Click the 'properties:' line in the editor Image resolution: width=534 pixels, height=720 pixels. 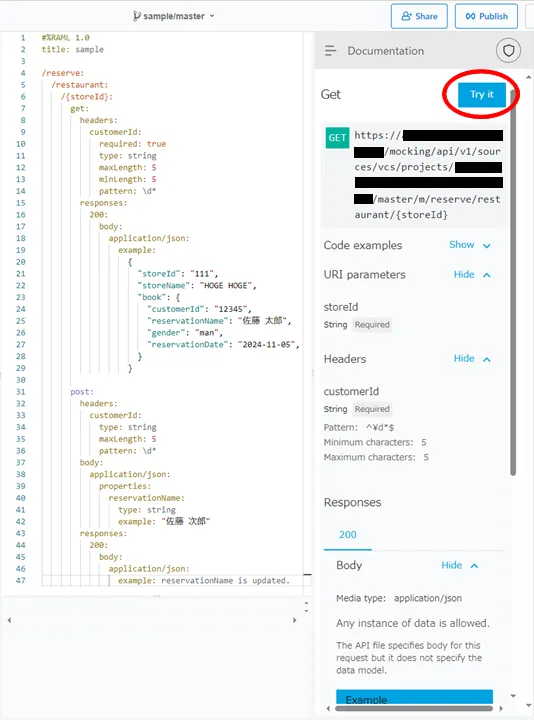125,486
